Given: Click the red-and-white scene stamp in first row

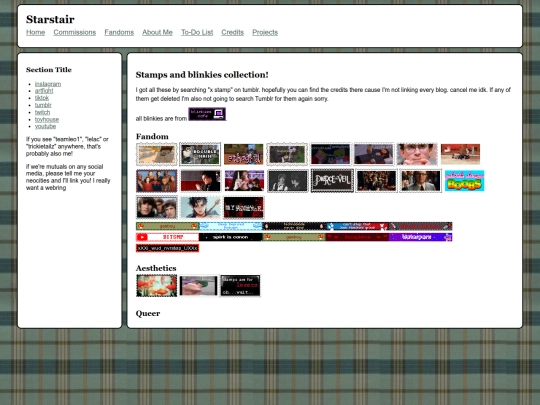Looking at the screenshot, I should [460, 154].
